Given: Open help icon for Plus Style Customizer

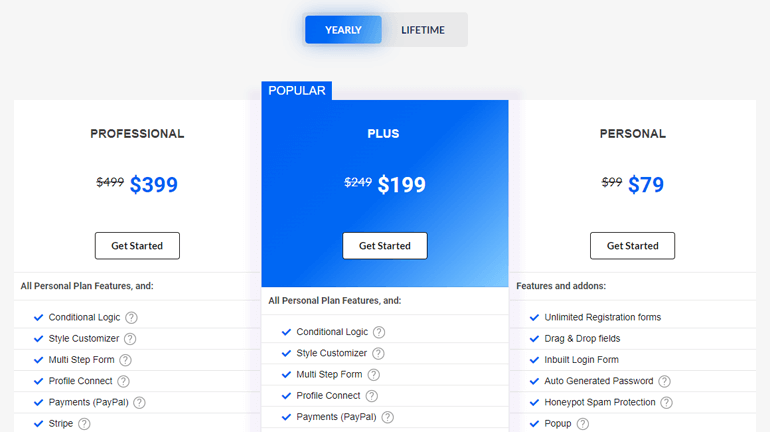Looking at the screenshot, I should [378, 353].
